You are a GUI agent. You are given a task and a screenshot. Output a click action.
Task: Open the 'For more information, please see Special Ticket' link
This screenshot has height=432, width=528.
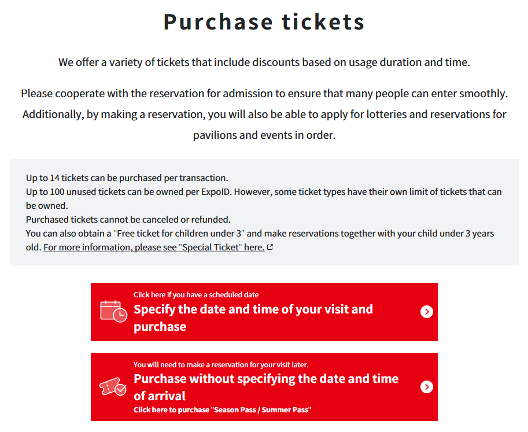click(x=154, y=247)
